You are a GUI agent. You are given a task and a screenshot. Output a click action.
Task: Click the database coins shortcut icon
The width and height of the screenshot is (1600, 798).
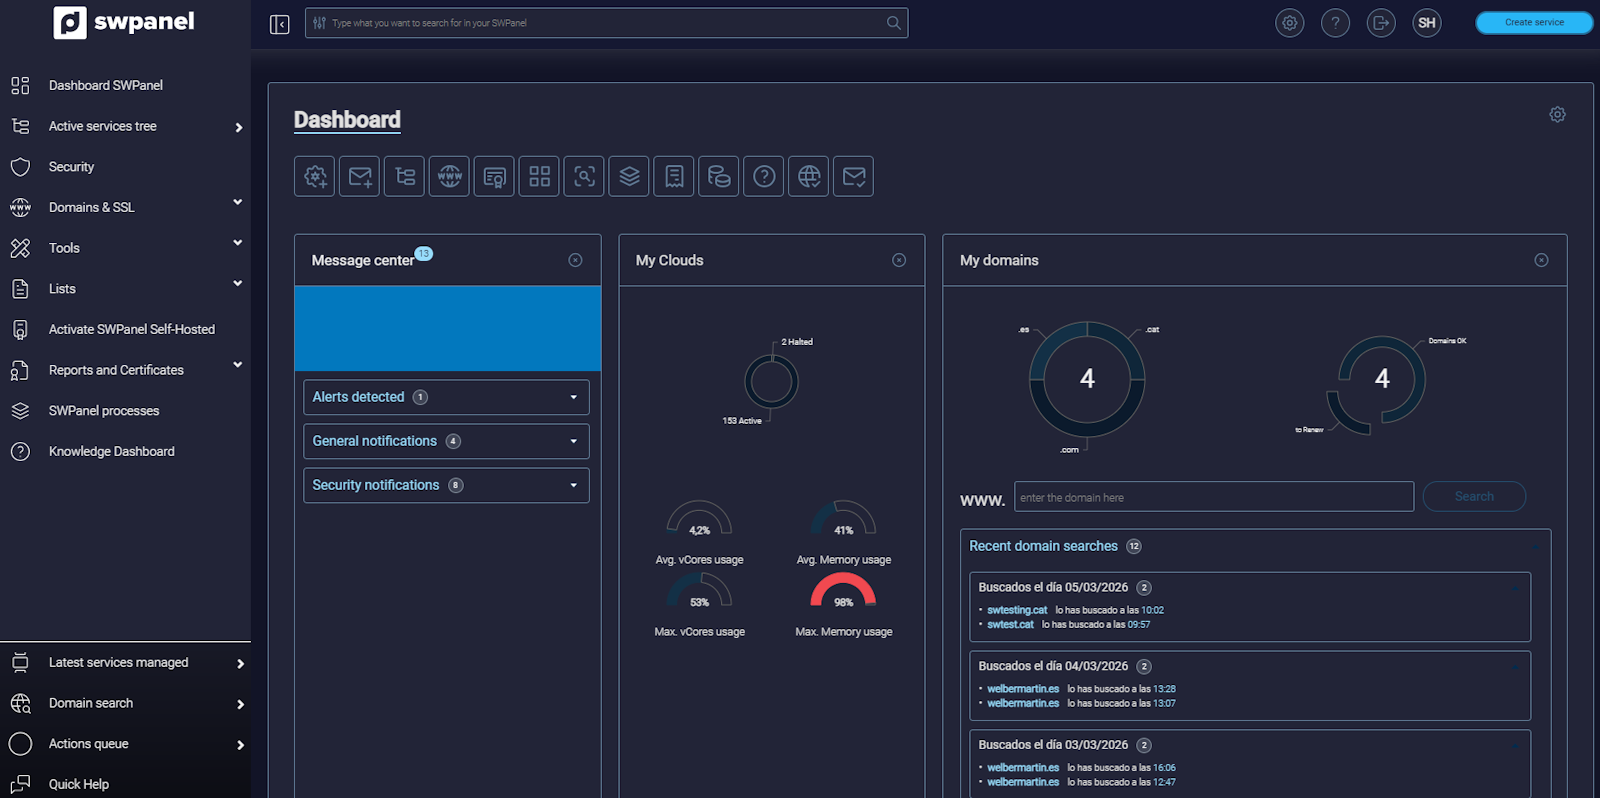pyautogui.click(x=719, y=177)
